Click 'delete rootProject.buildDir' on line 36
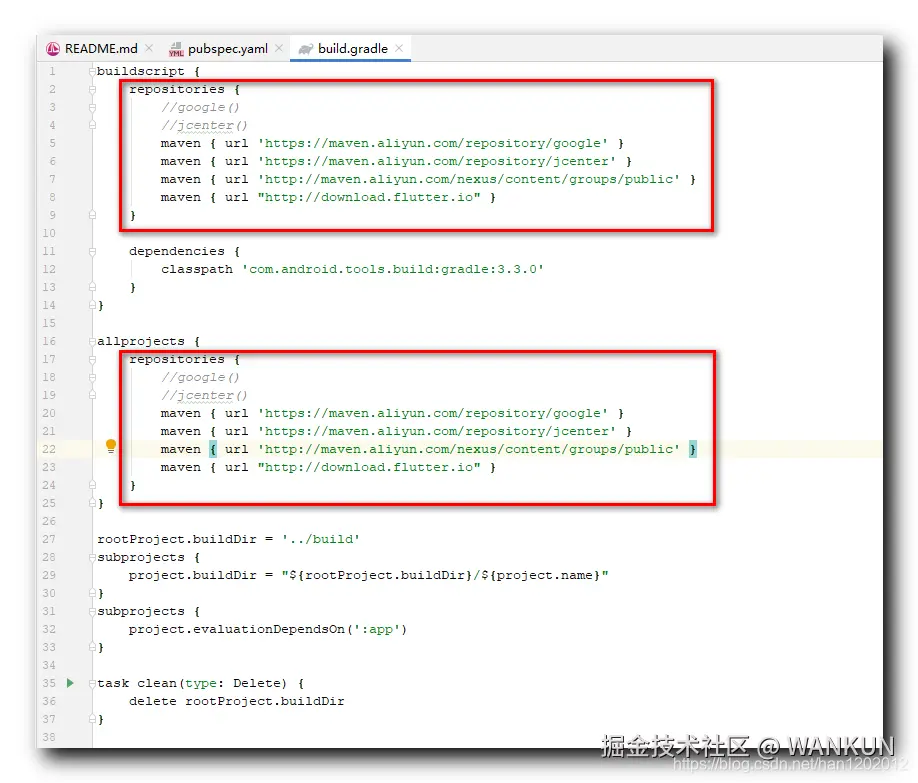The image size is (918, 783). pyautogui.click(x=237, y=702)
